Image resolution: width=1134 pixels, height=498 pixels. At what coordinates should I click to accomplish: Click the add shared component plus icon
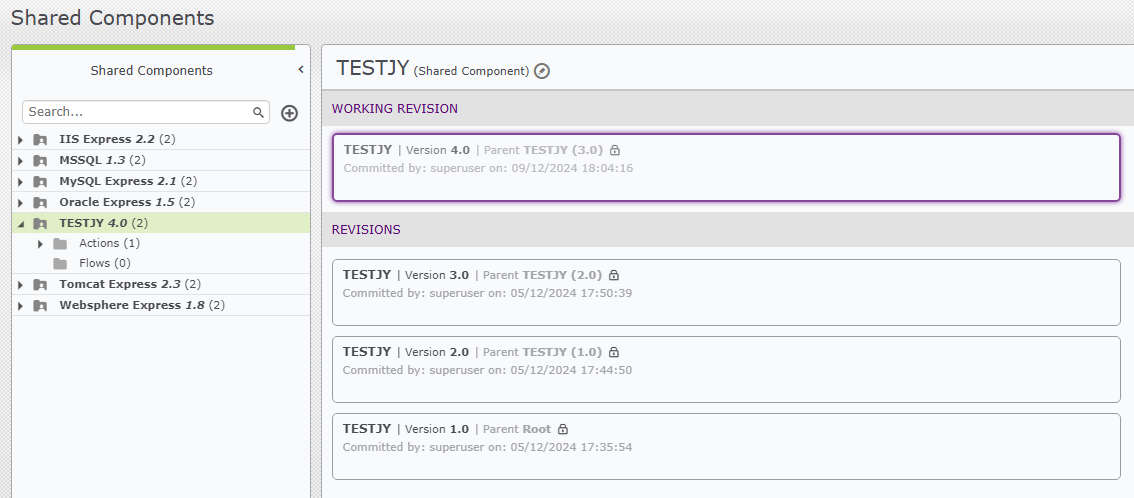(289, 113)
